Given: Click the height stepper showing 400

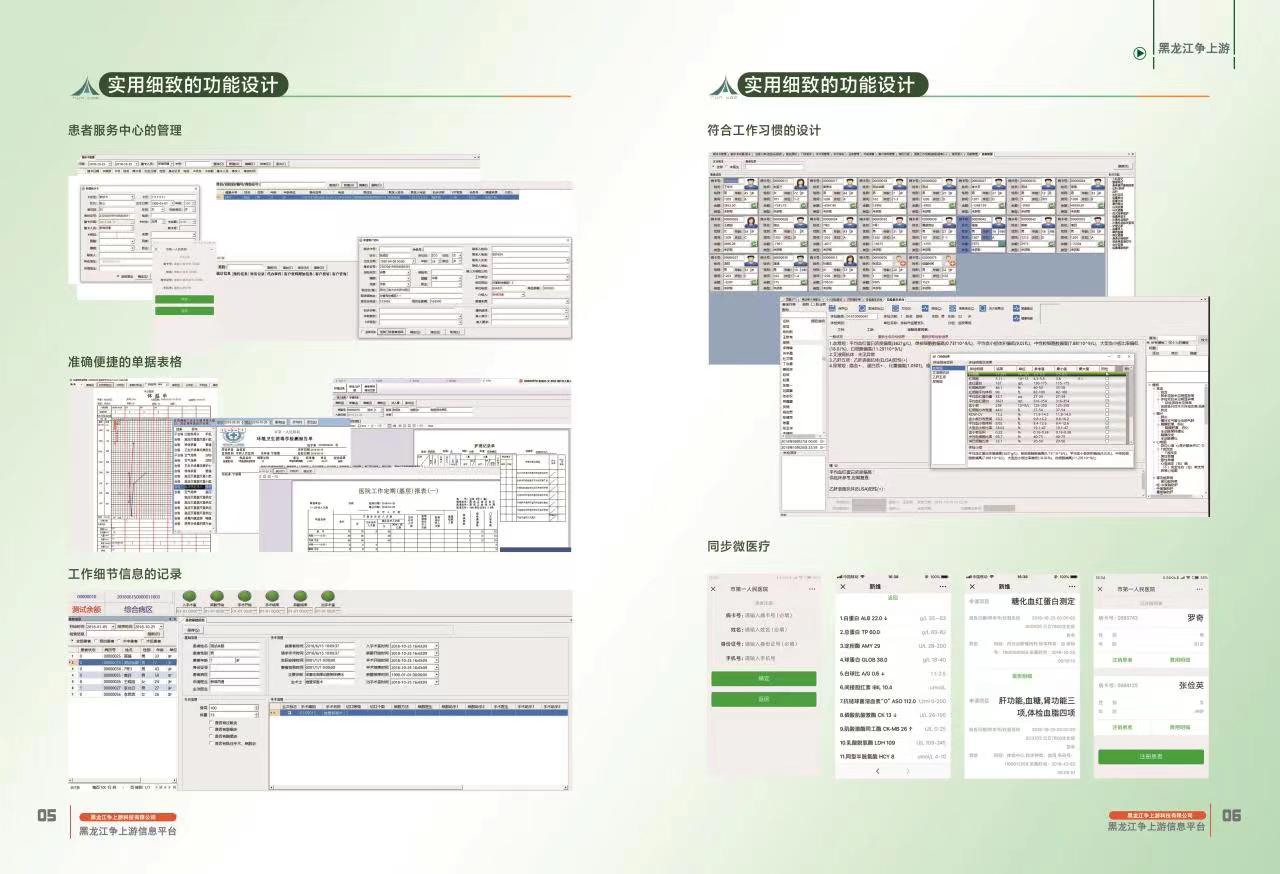Looking at the screenshot, I should 258,707.
